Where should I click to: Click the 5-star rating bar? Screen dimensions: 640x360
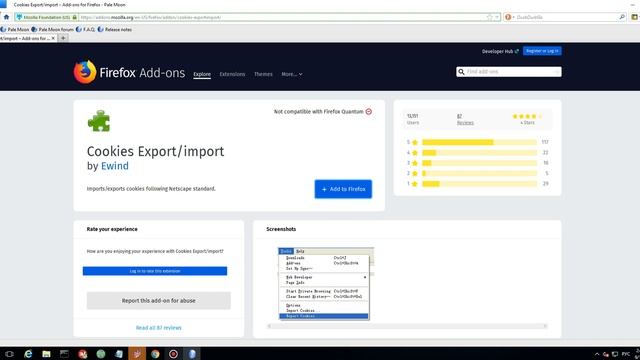tap(480, 142)
